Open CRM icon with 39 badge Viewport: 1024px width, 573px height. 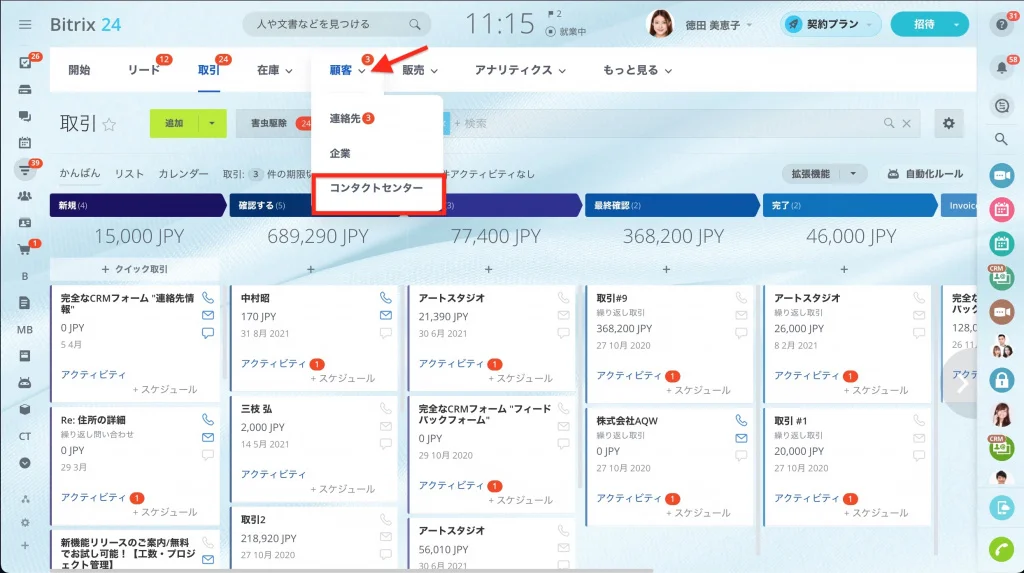tap(25, 170)
